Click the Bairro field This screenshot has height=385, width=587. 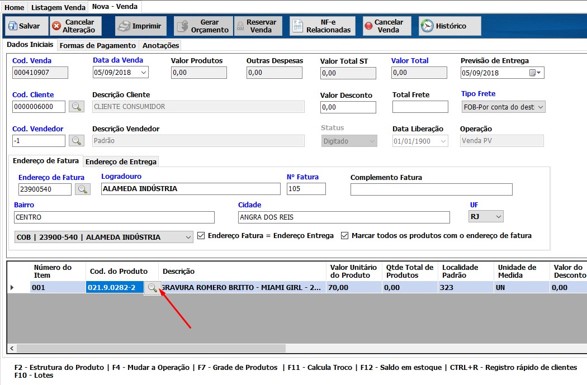point(114,217)
